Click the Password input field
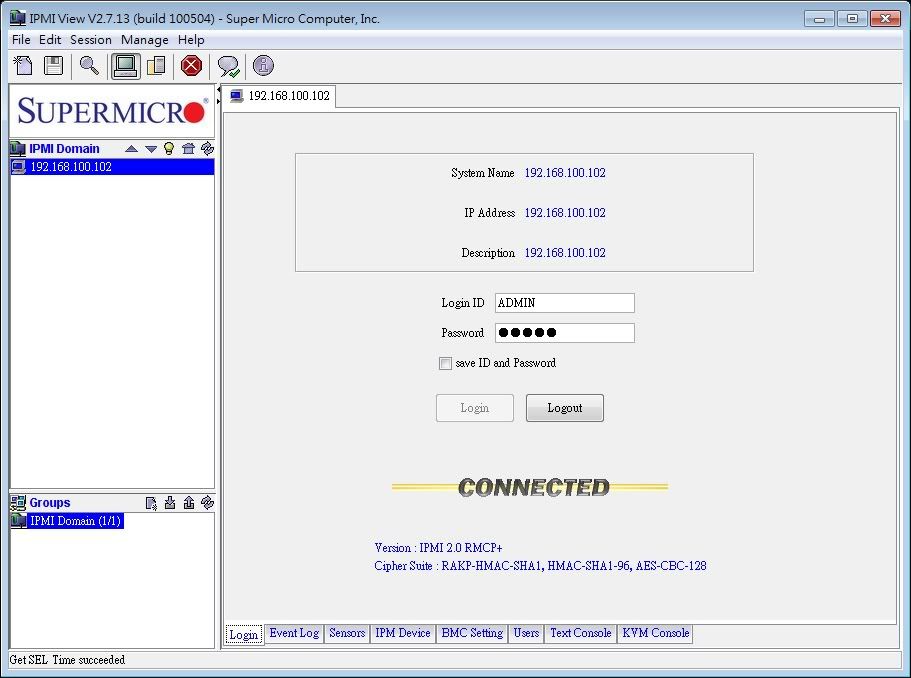Viewport: 911px width, 678px height. 565,333
